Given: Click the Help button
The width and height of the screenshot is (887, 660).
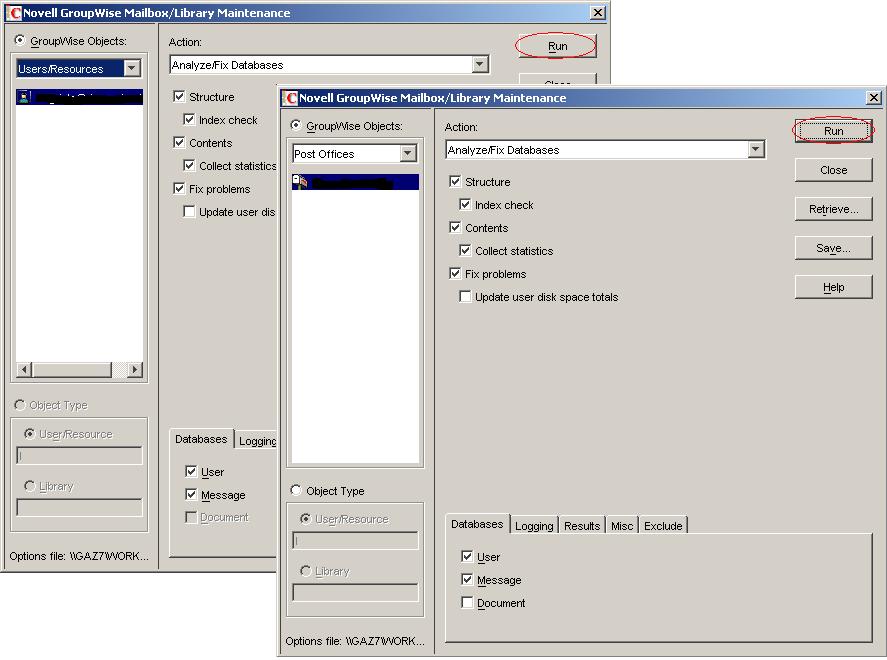Looking at the screenshot, I should (833, 287).
